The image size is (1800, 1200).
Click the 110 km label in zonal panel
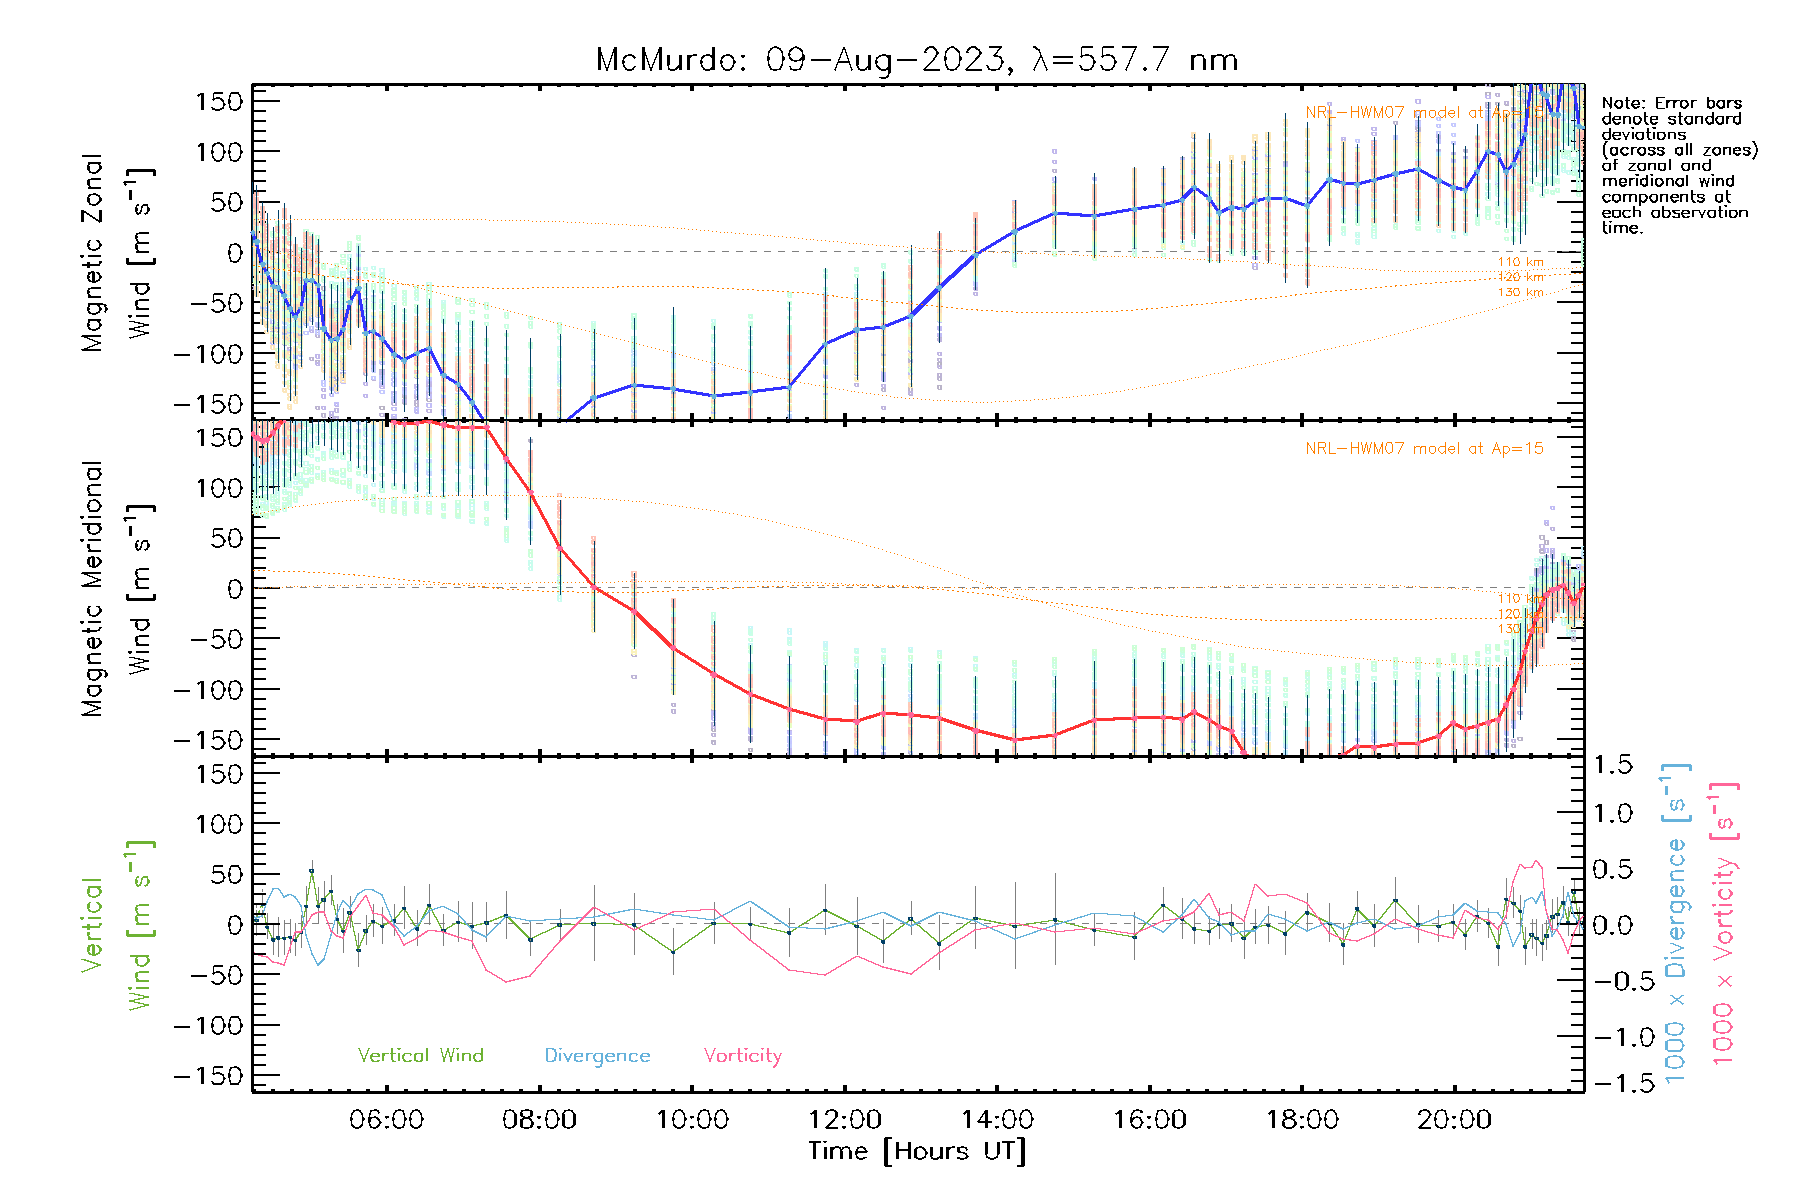click(1520, 262)
